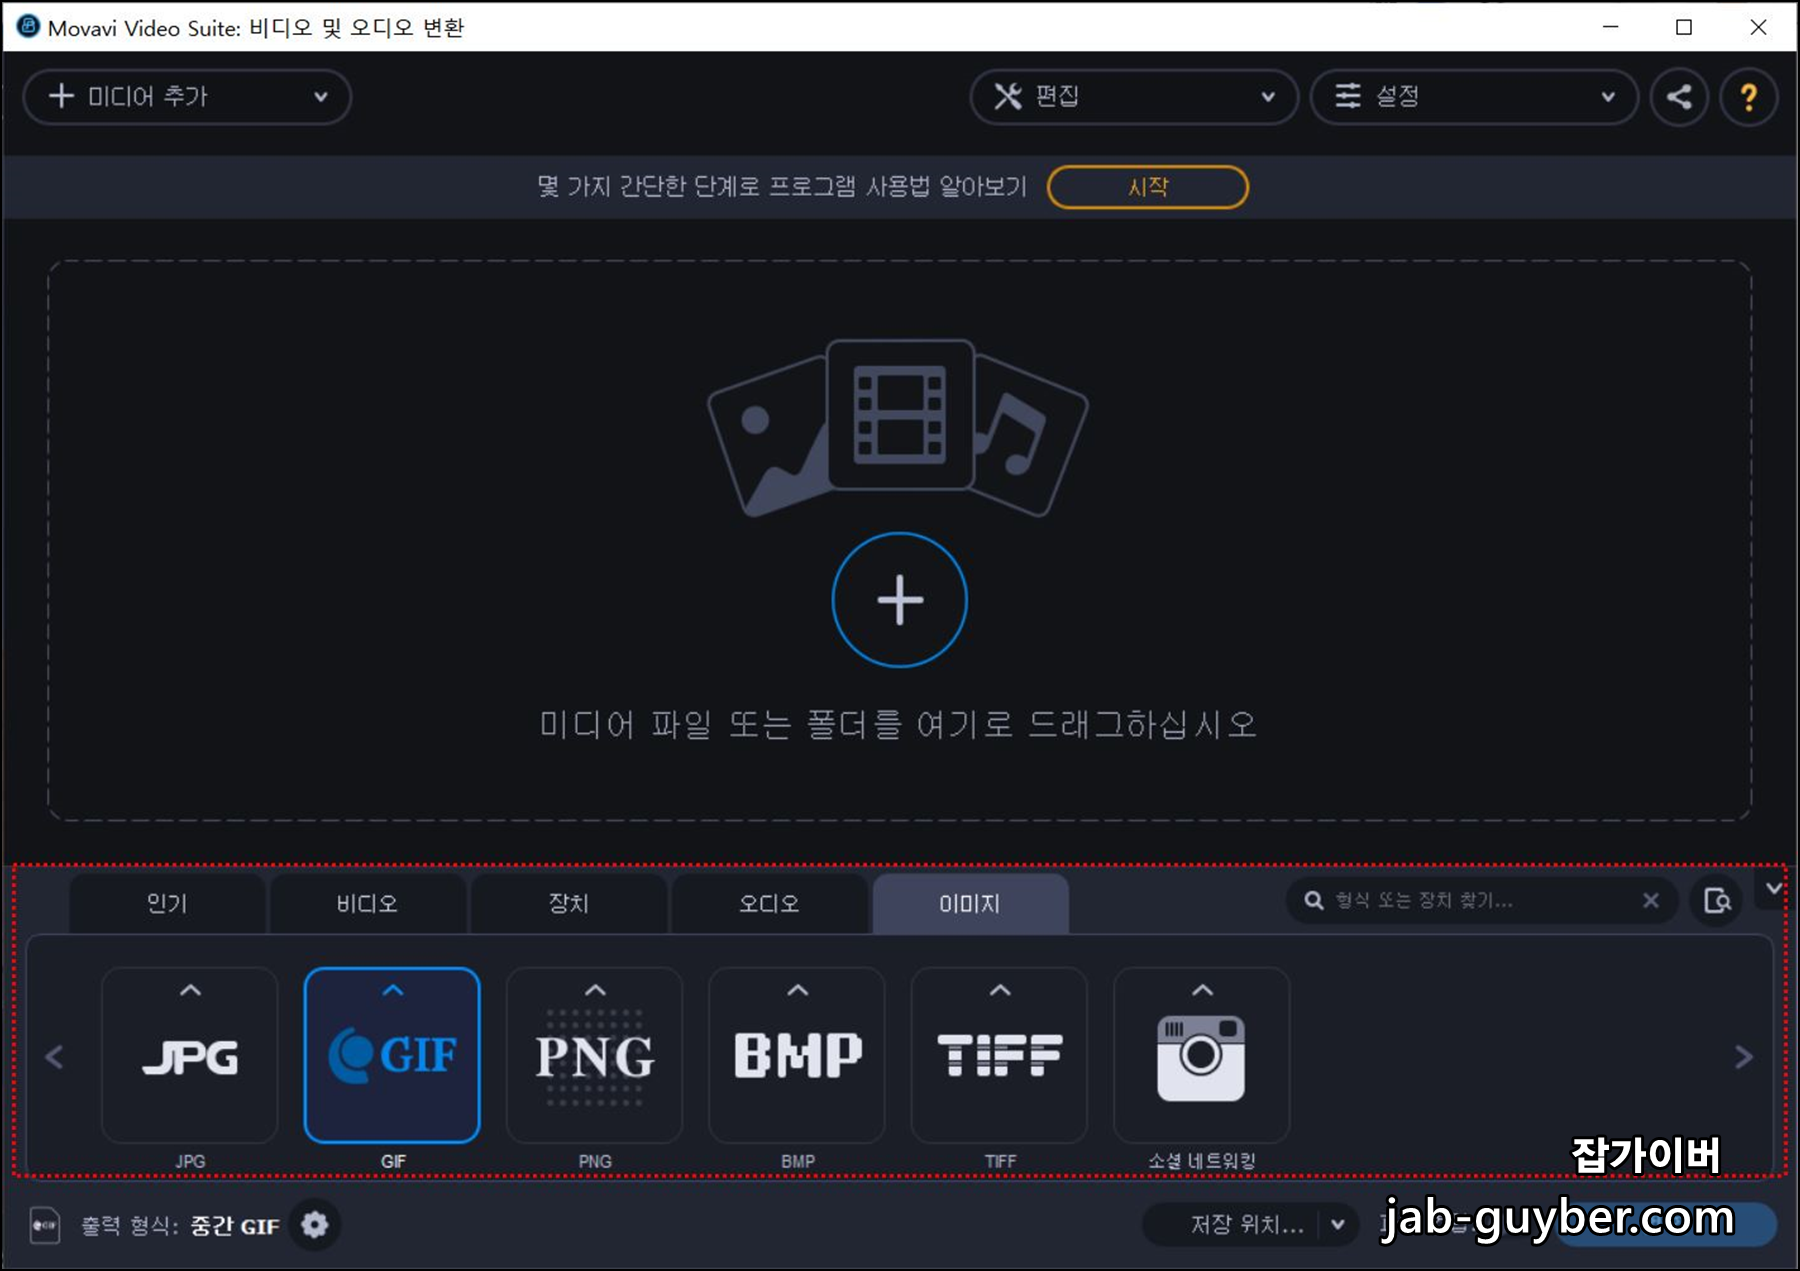The image size is (1800, 1271).
Task: Expand presets above TIFF tile
Action: pyautogui.click(x=1000, y=991)
